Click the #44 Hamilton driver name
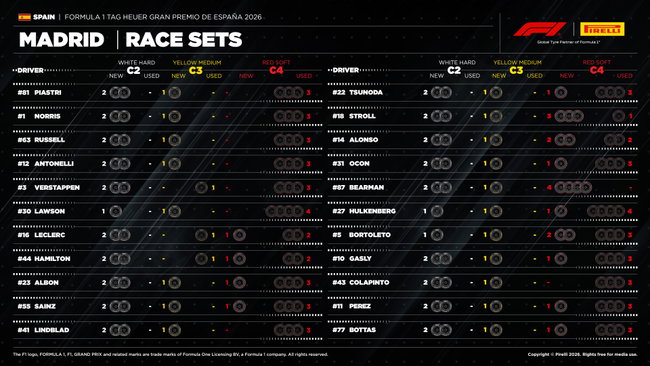 (44, 259)
